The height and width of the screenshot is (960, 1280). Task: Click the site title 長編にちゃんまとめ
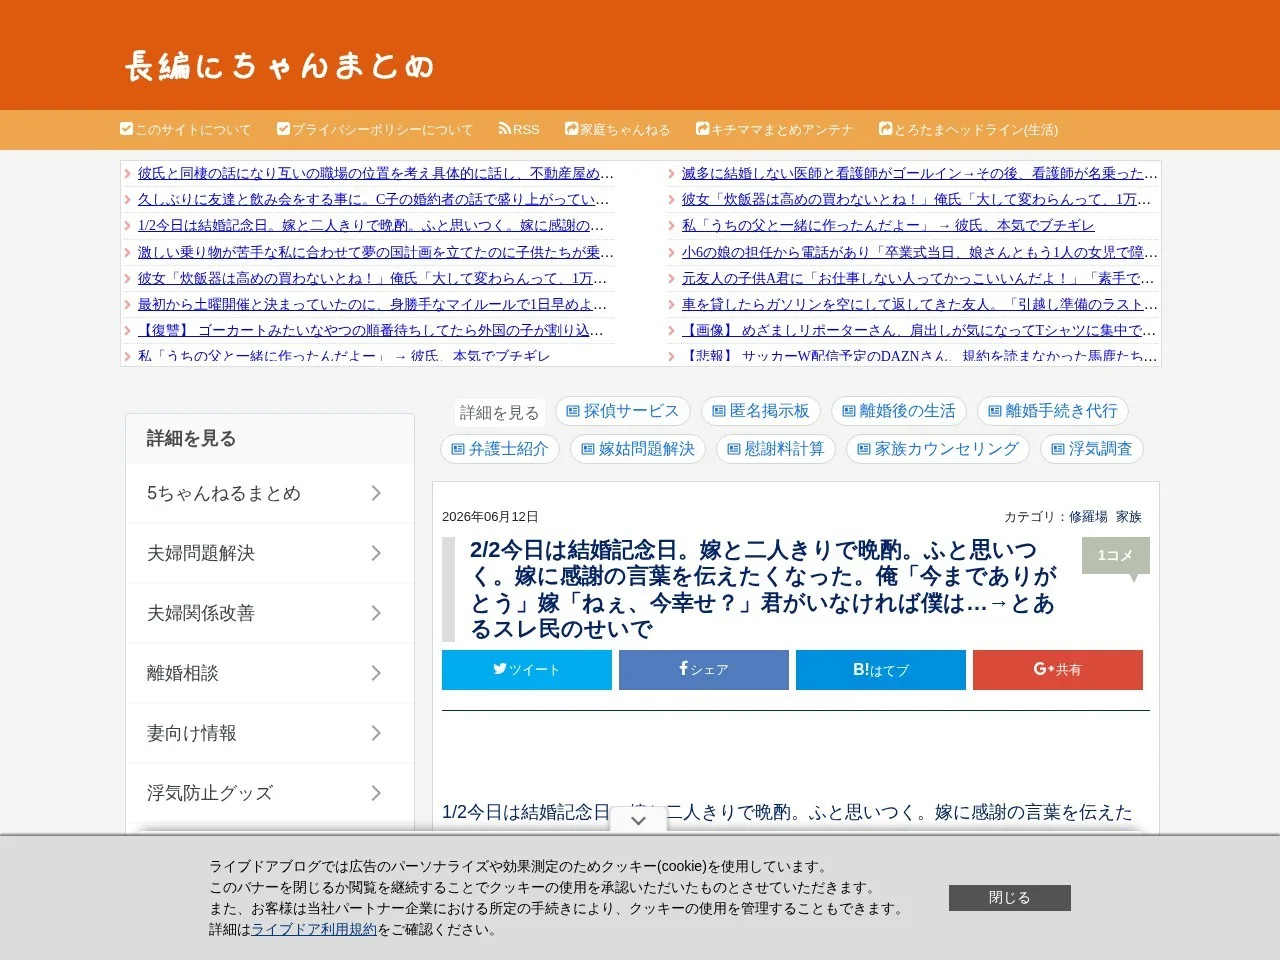(279, 66)
